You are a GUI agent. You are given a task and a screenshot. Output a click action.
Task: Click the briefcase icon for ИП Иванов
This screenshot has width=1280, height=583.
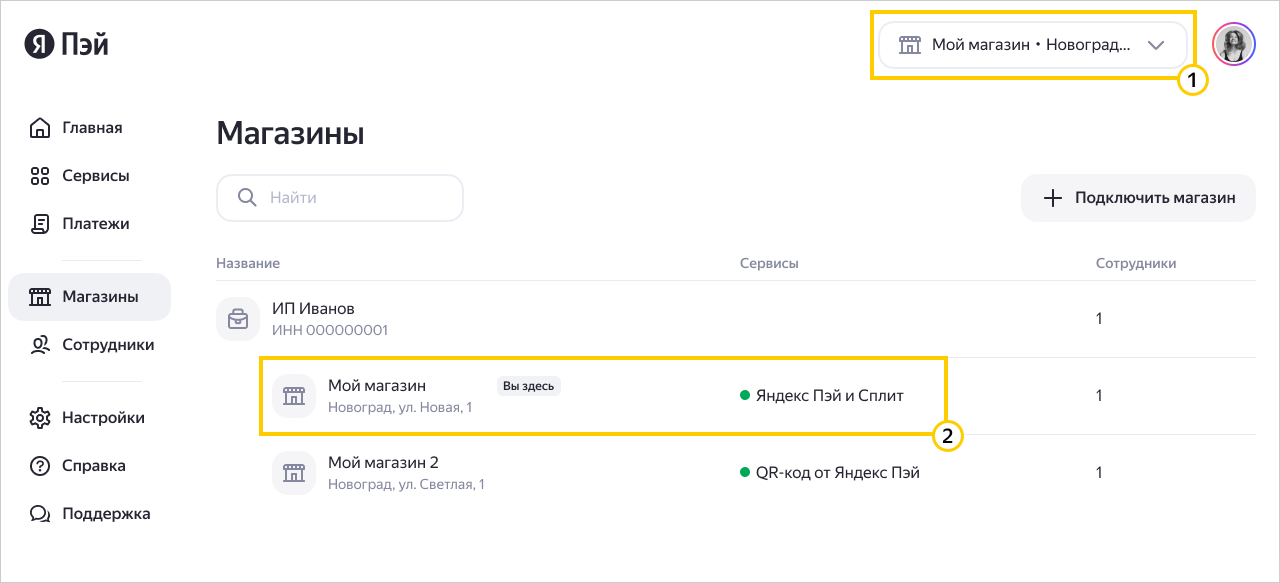point(238,319)
